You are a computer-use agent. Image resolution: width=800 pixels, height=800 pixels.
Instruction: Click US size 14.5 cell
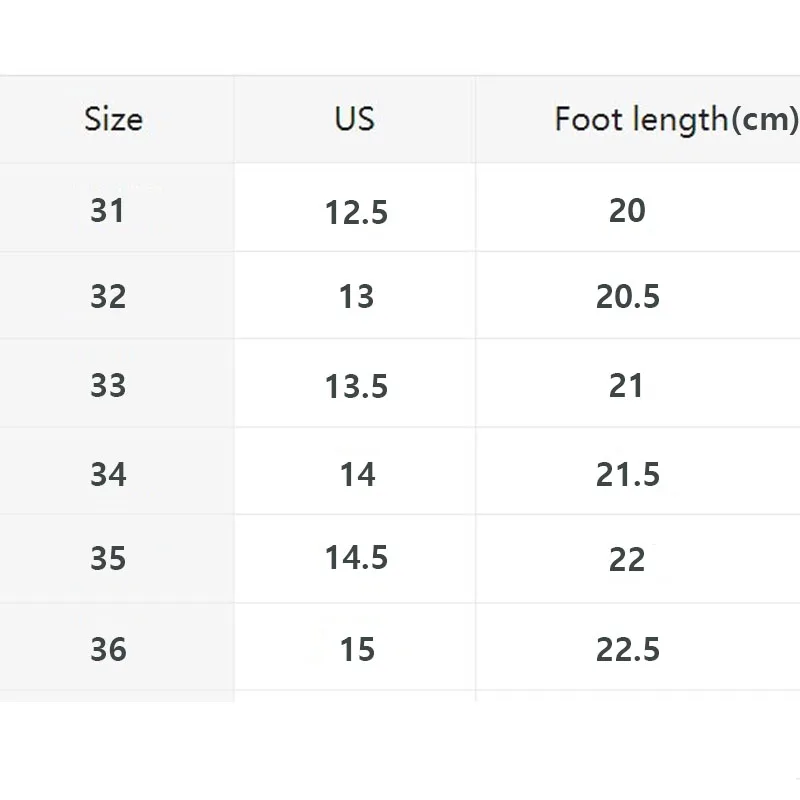click(356, 558)
